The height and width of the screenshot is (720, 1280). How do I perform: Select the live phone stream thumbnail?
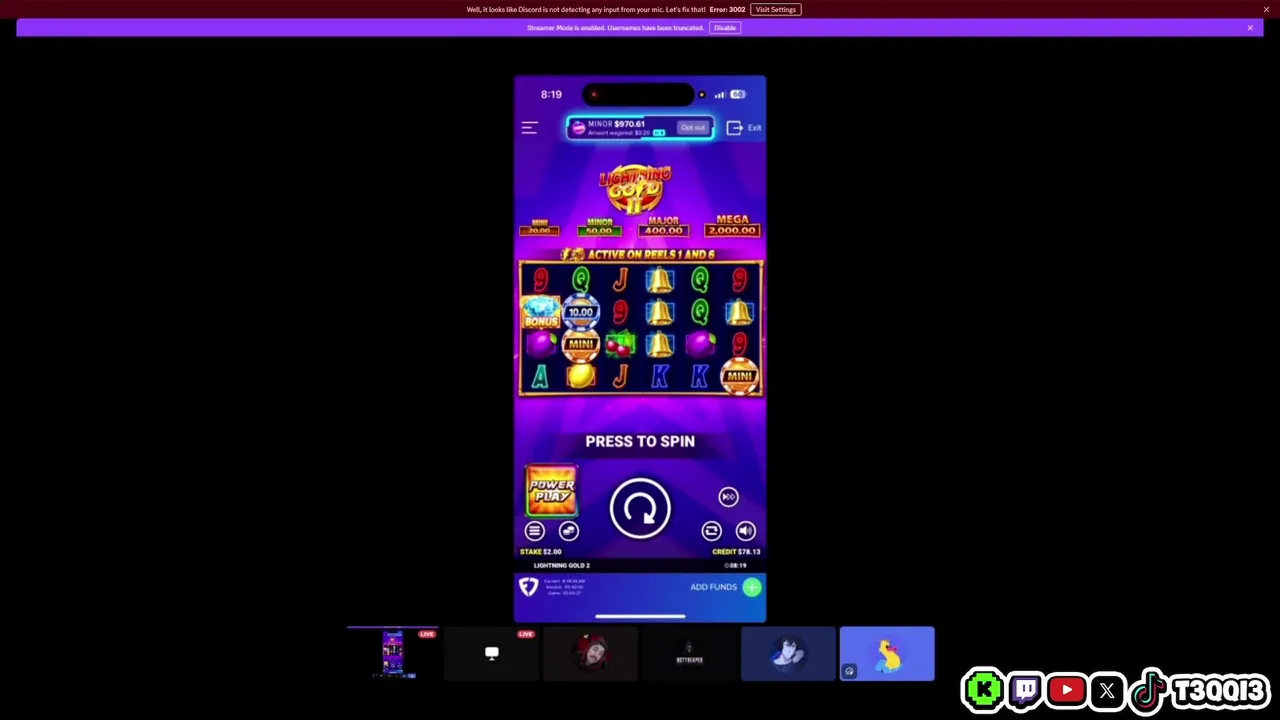coord(392,654)
